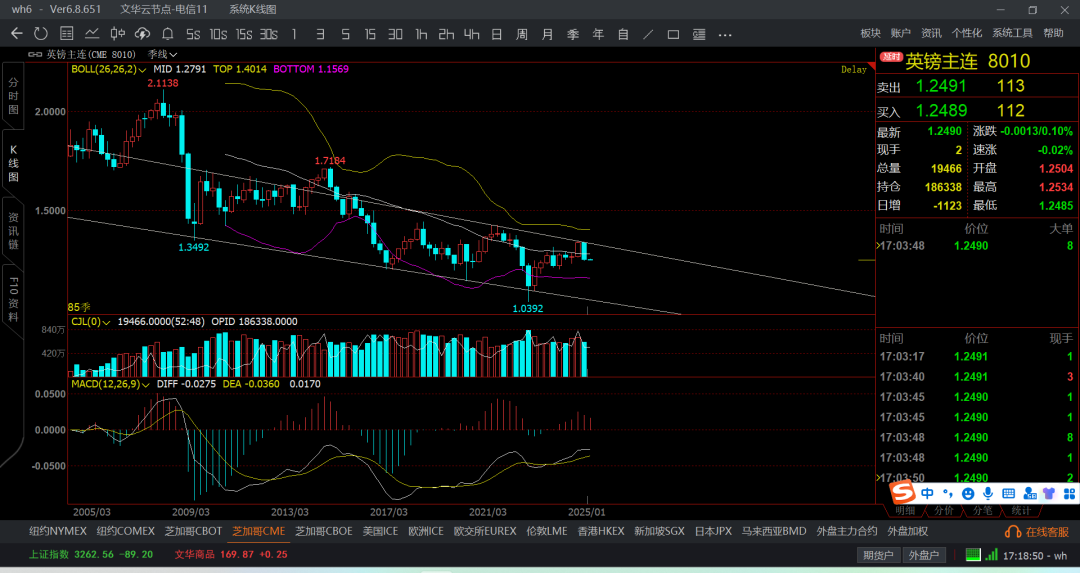Select the 芝加哥CBOT exchange tab
The image size is (1080, 573).
pyautogui.click(x=194, y=532)
